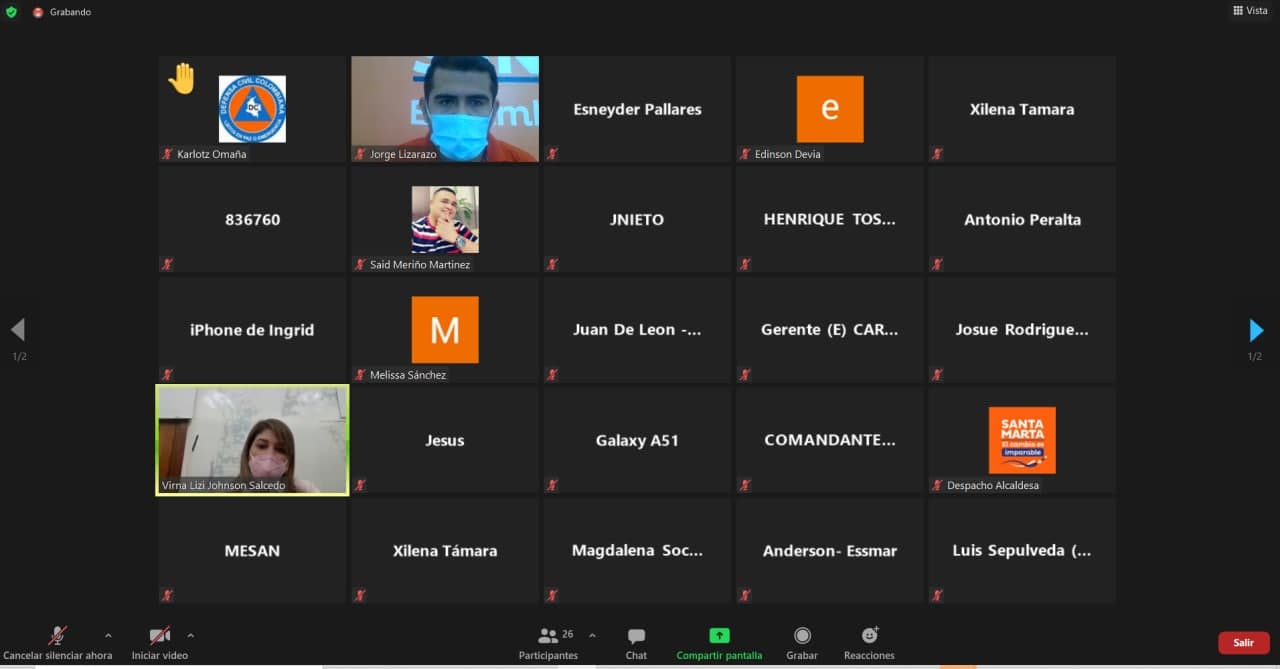Select Virna Lizi Johnson Salcedo's video tile
1280x669 pixels.
[252, 440]
